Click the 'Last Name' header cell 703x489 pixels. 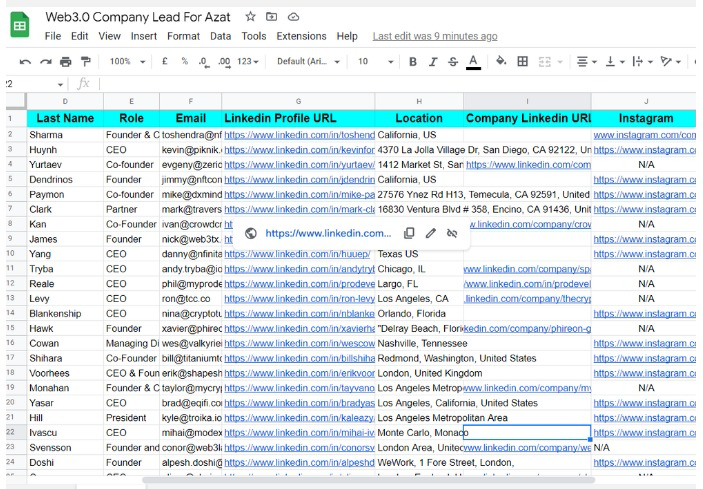(65, 118)
